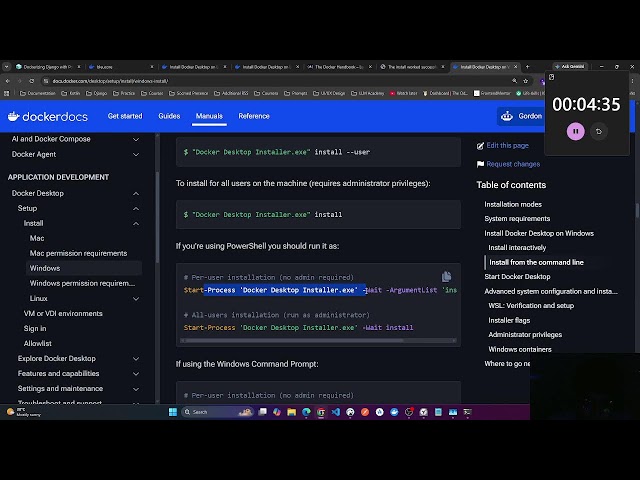Open the Get started nav tab
The image size is (640, 480).
coord(125,116)
